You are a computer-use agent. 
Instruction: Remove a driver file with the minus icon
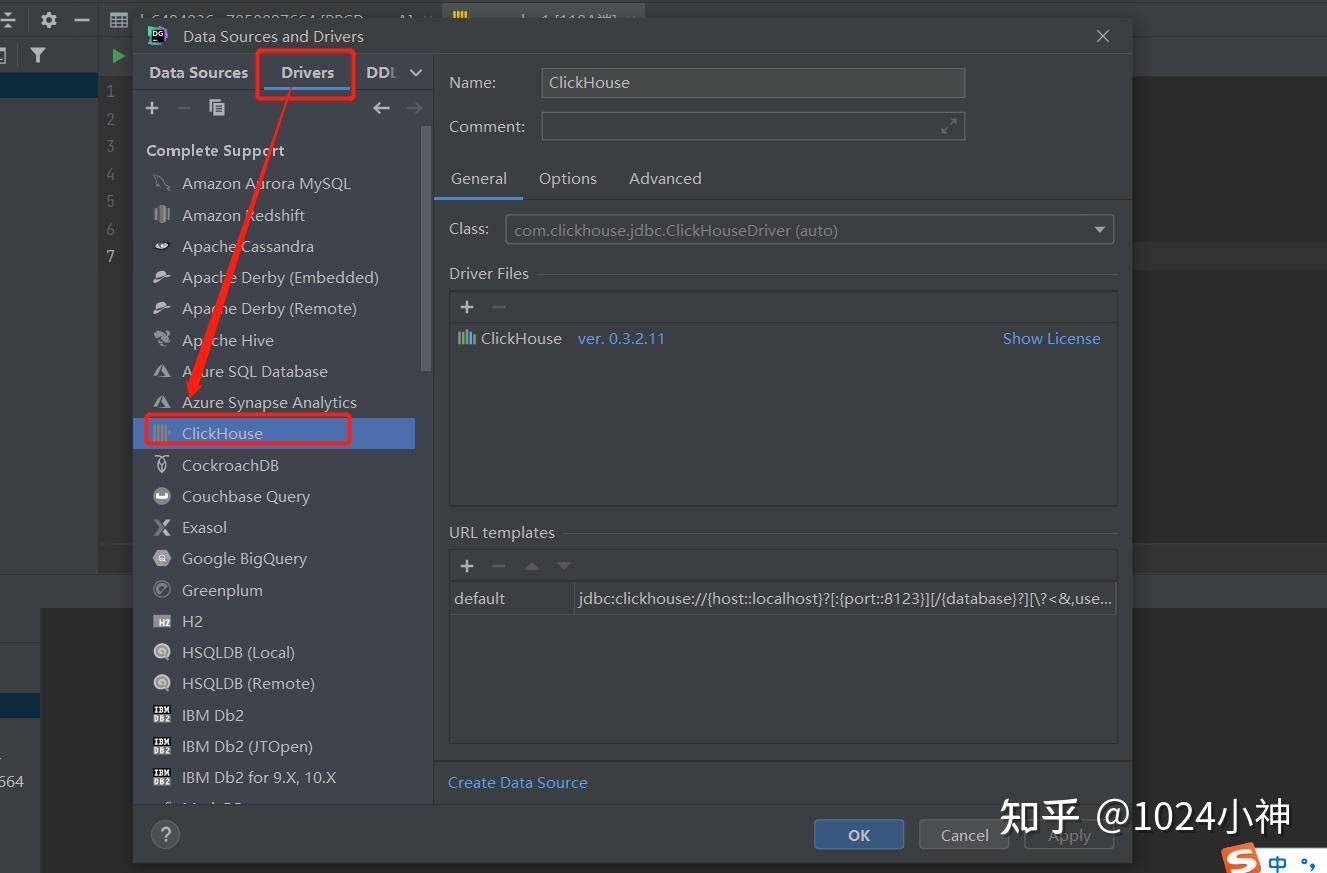coord(499,307)
